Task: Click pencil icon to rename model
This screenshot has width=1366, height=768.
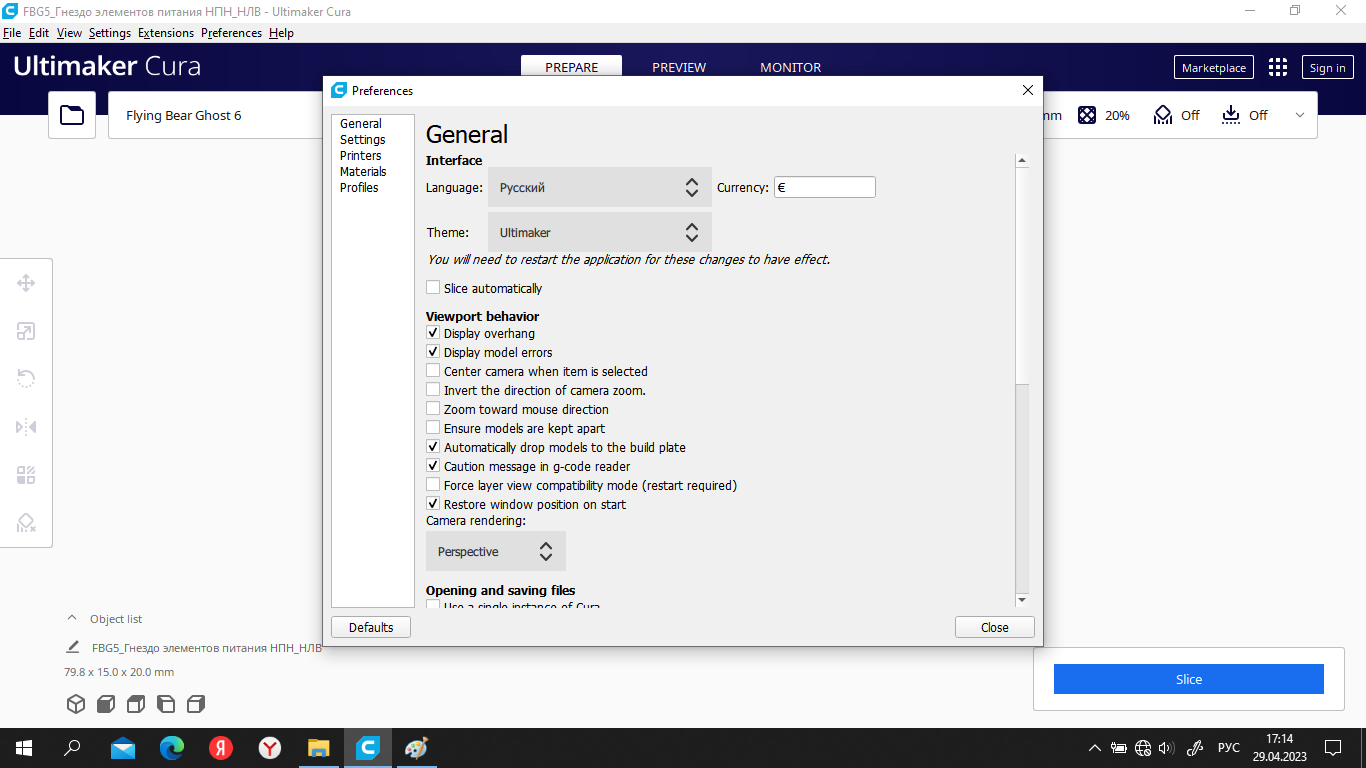Action: (73, 647)
